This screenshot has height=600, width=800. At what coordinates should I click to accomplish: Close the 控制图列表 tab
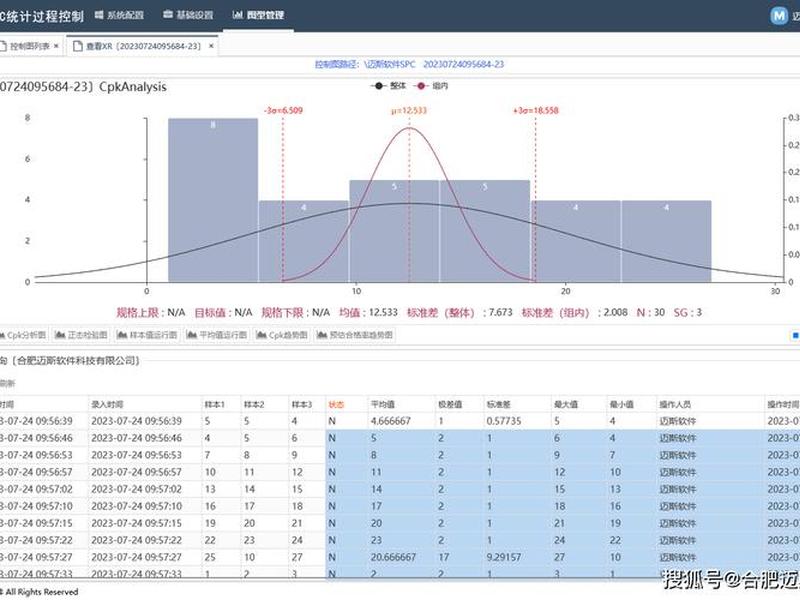click(x=56, y=46)
